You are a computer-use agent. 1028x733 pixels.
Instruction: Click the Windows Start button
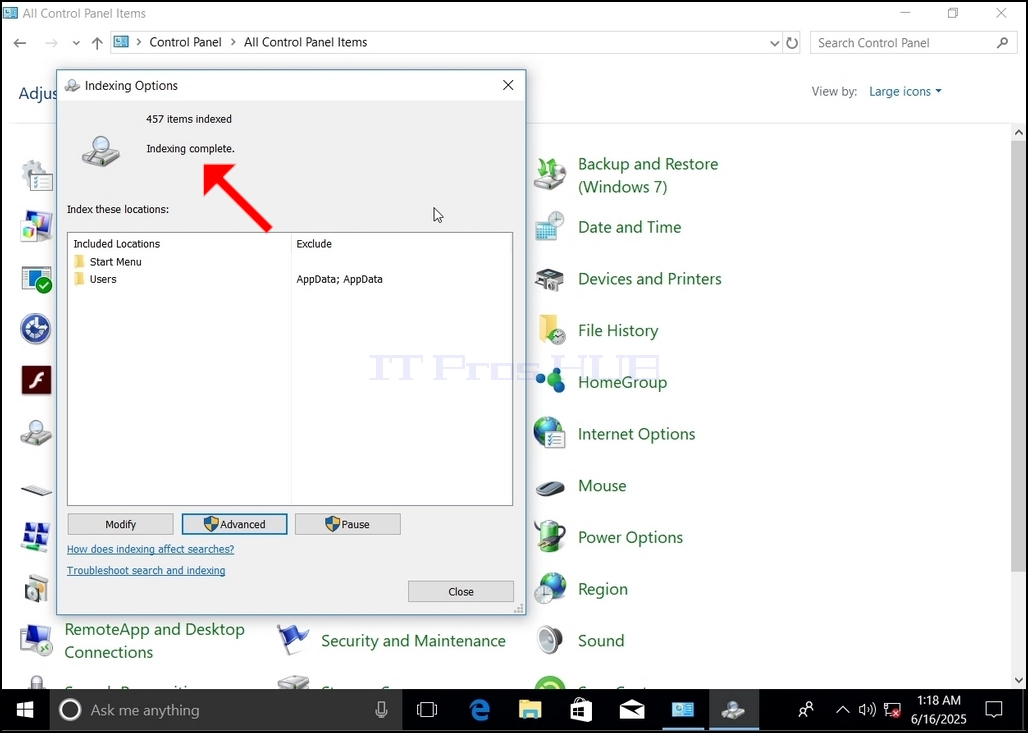(25, 710)
